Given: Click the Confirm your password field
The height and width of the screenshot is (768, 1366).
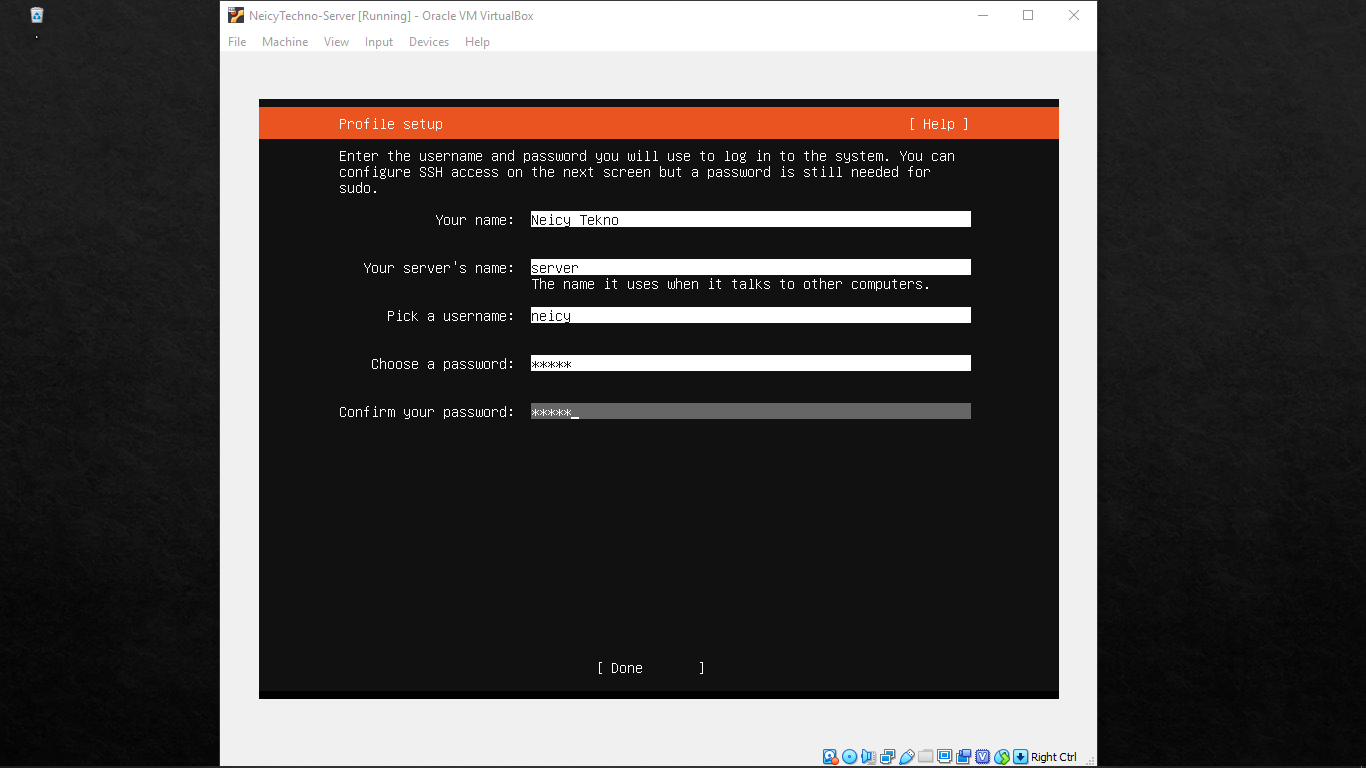Looking at the screenshot, I should [751, 411].
